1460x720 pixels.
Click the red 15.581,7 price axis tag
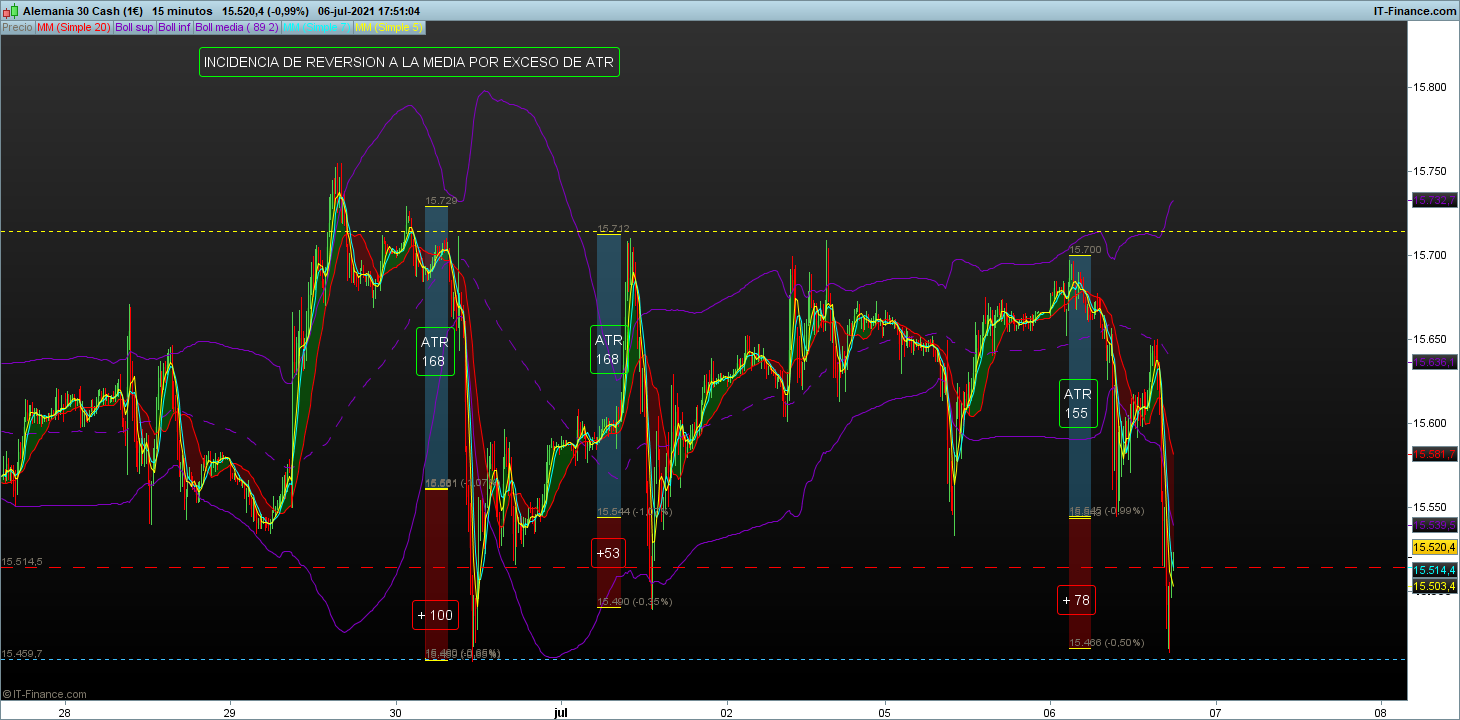[x=1434, y=454]
